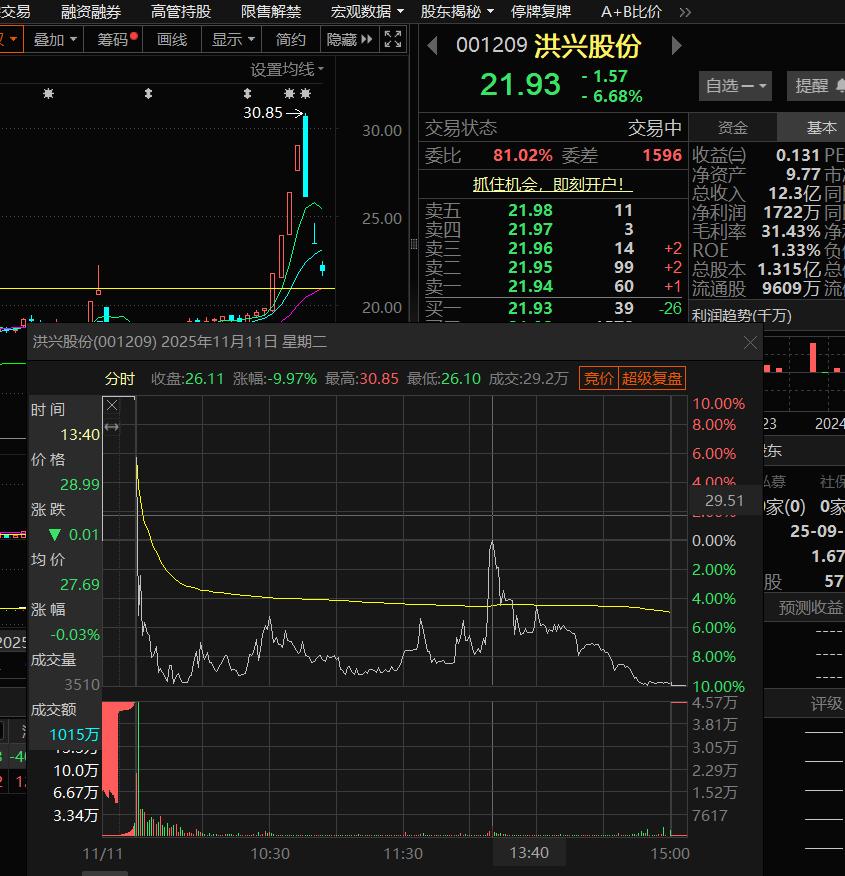Hide the side panel with 隐藏
The width and height of the screenshot is (845, 876).
point(349,39)
